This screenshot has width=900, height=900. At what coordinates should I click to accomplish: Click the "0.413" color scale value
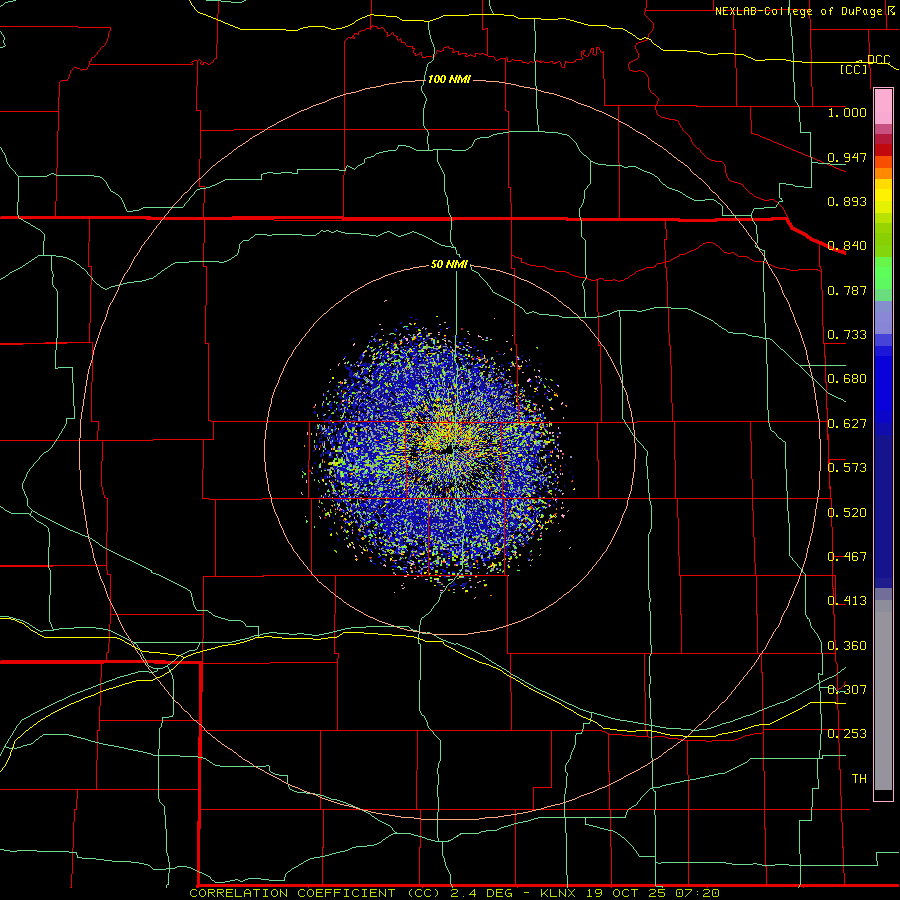tap(847, 601)
